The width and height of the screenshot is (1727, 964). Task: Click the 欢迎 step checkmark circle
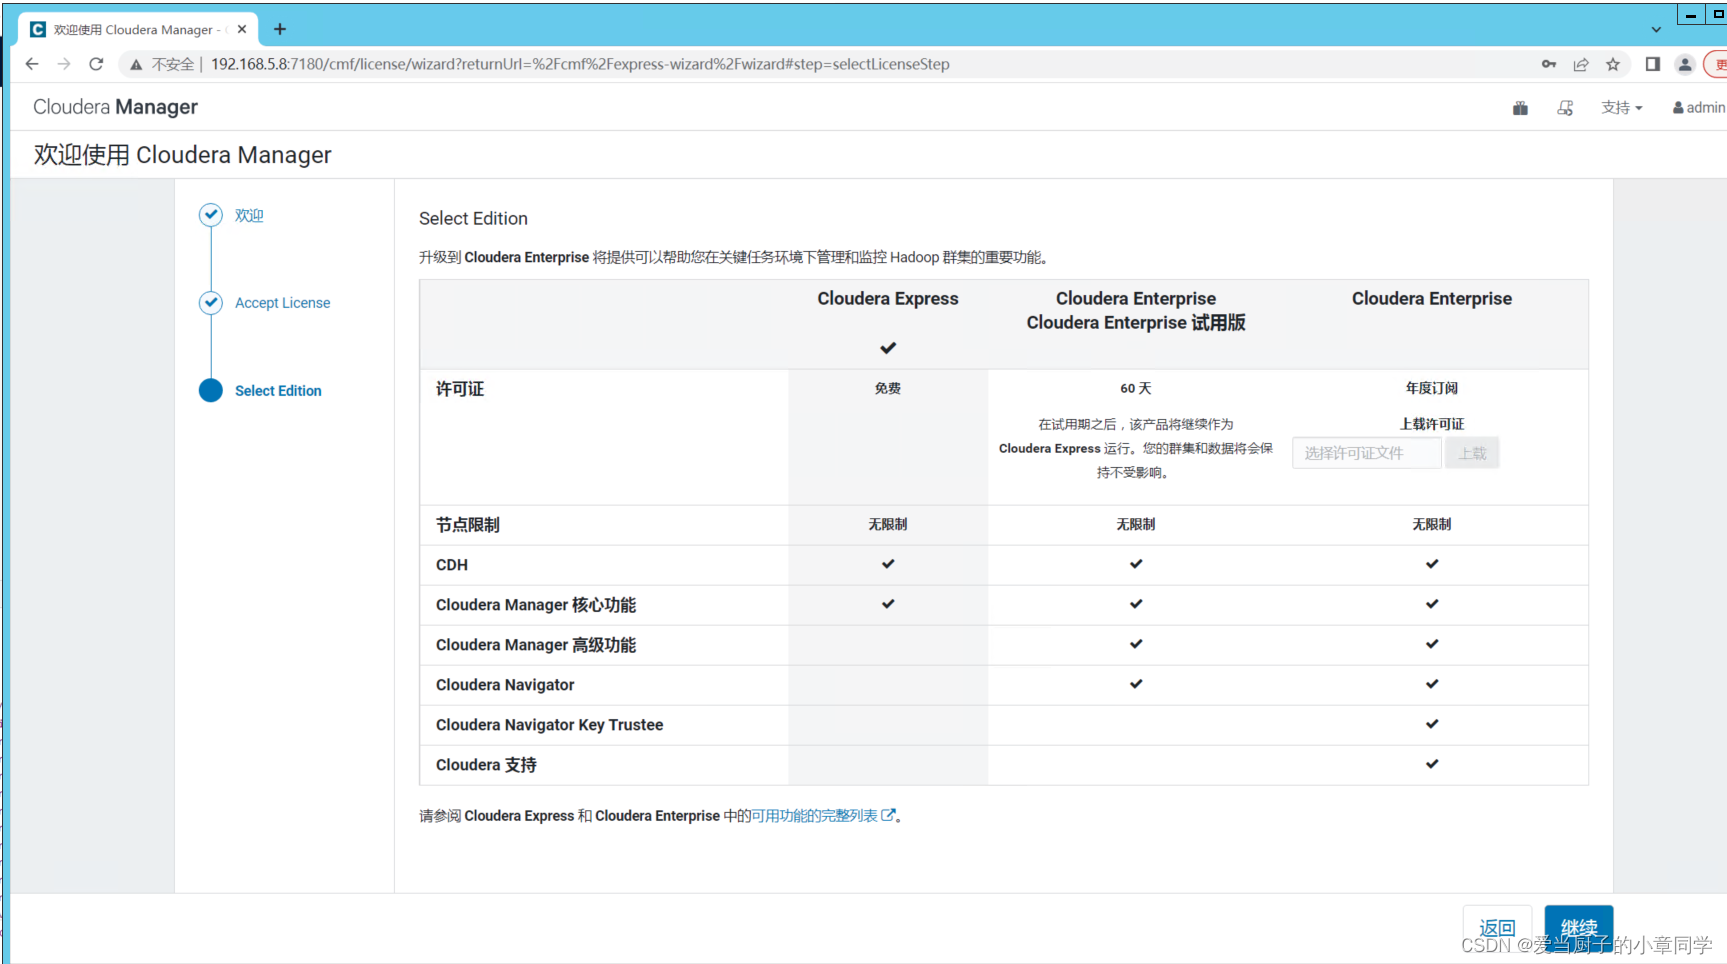point(210,215)
